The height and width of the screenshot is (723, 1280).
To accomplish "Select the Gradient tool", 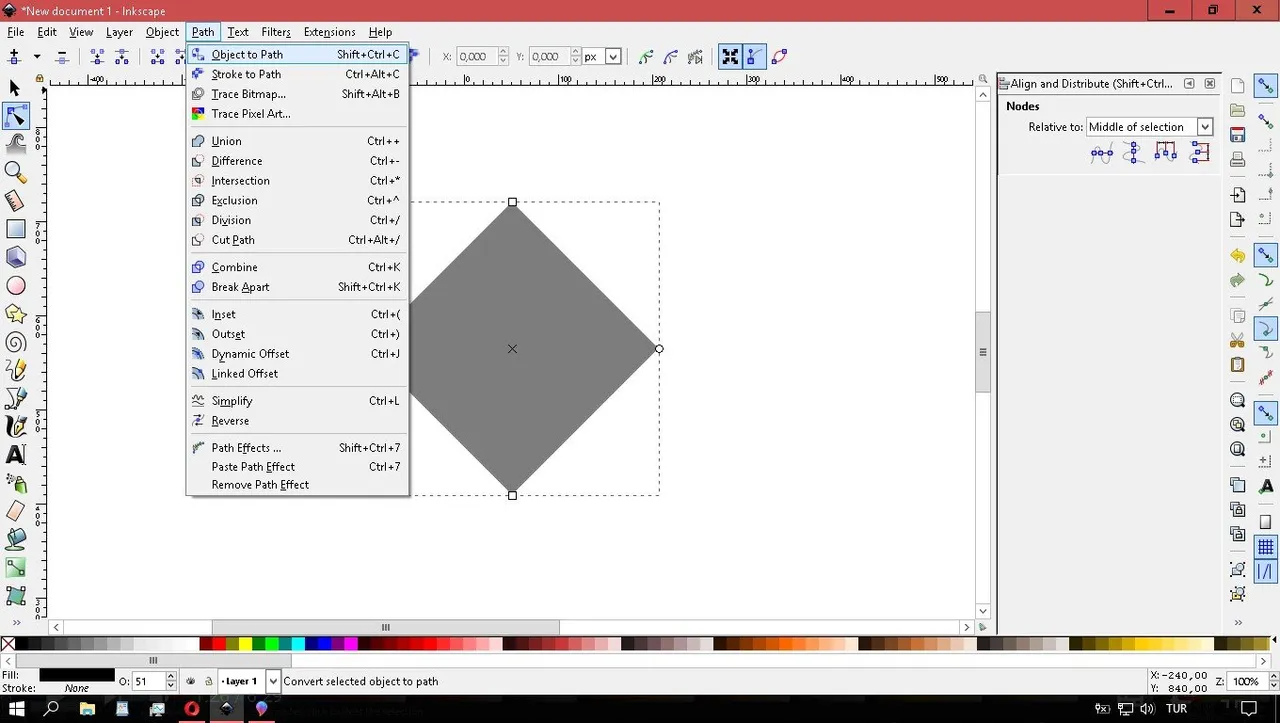I will 15,567.
